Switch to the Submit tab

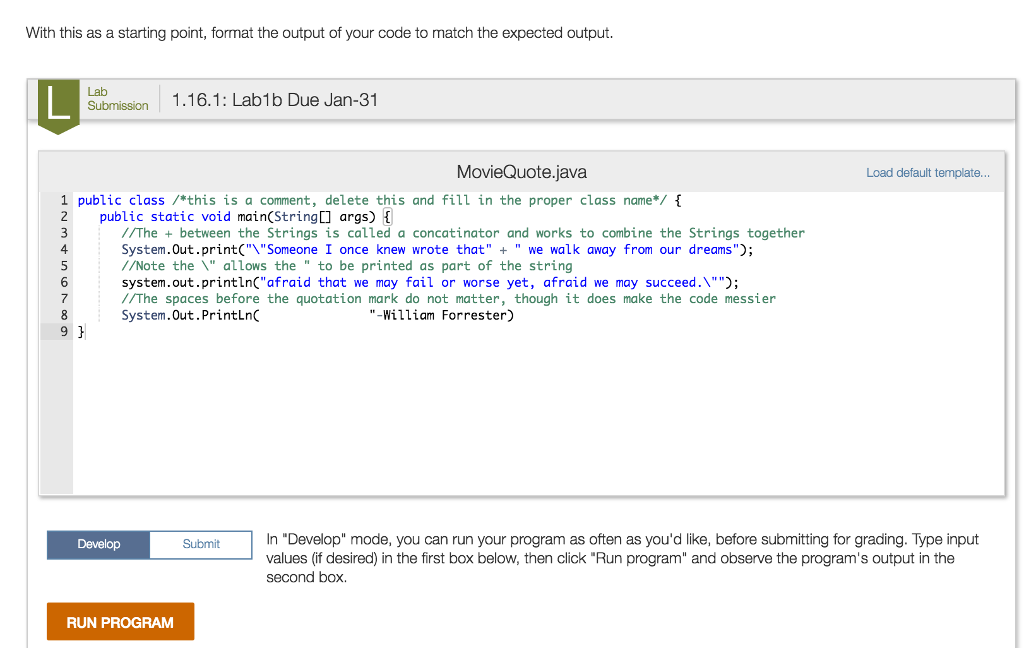[x=200, y=544]
